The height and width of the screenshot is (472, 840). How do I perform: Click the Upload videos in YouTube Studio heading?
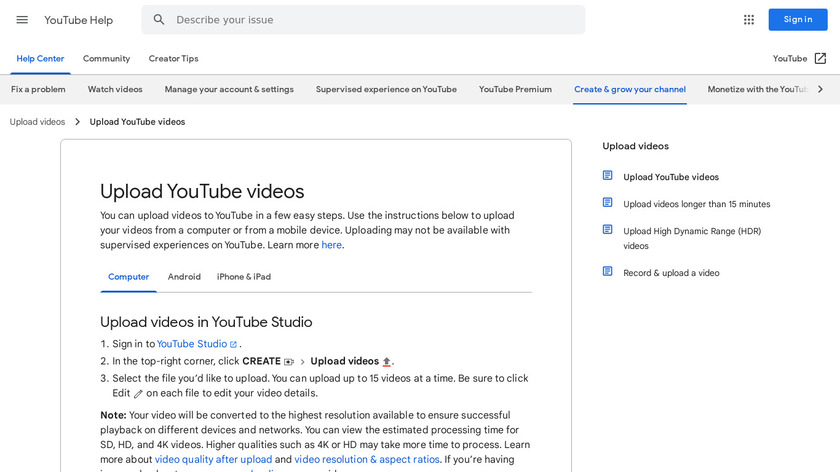206,322
